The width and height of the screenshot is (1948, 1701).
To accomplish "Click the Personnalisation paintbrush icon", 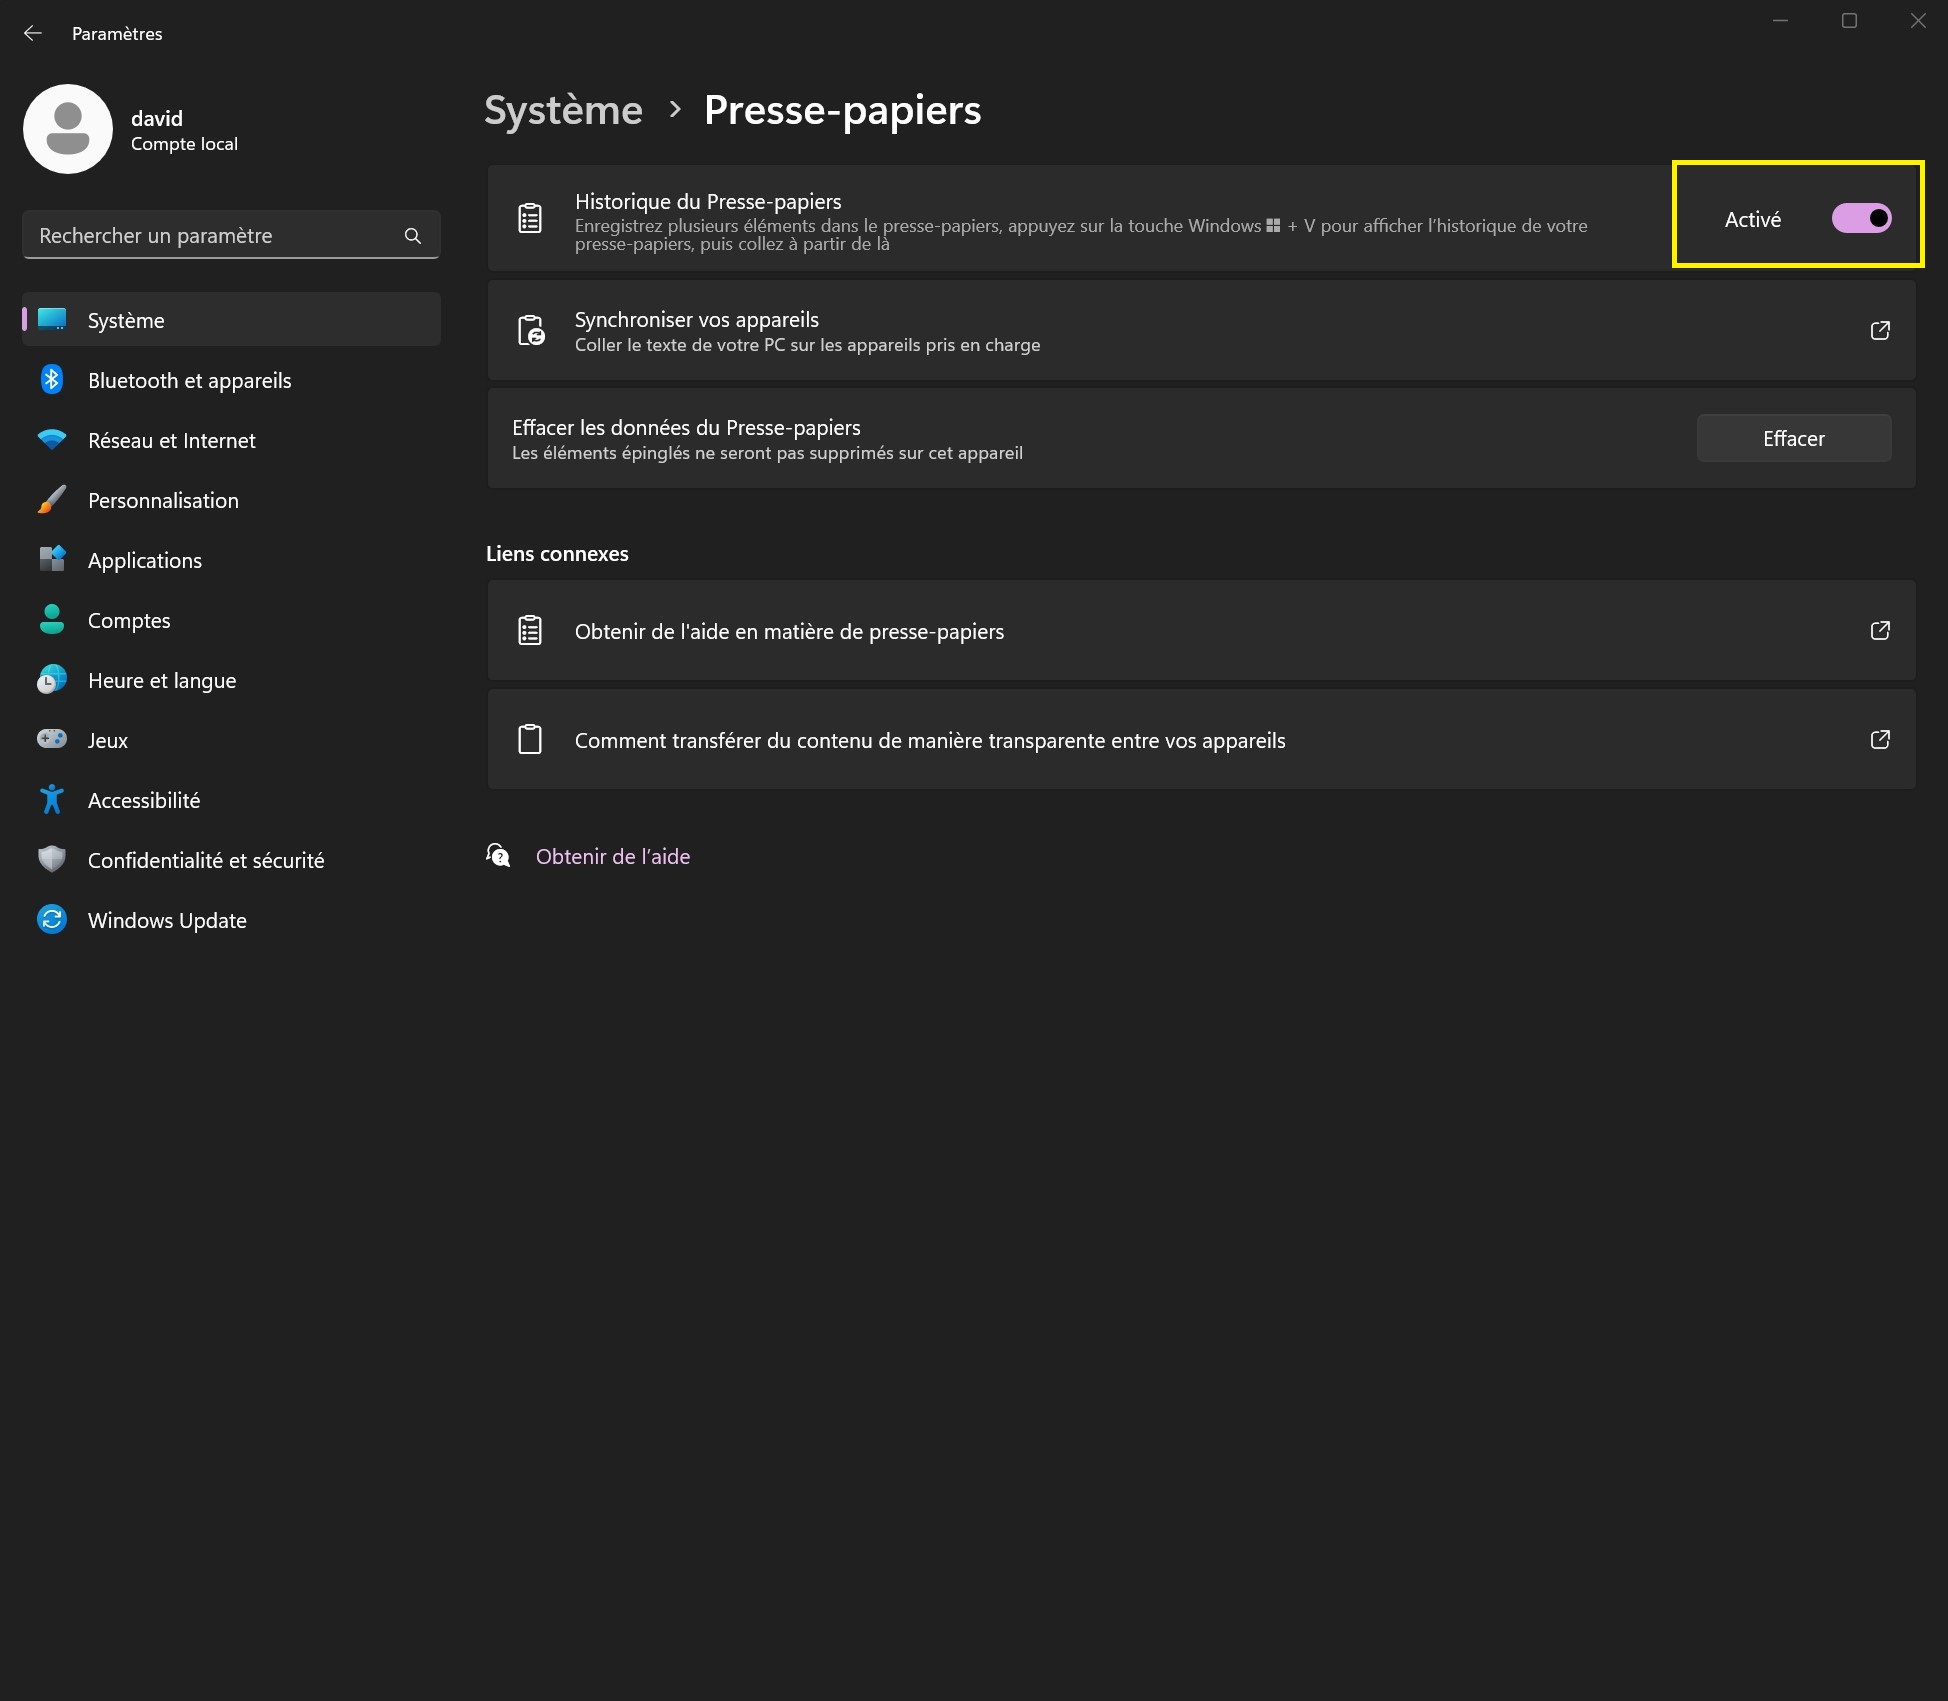I will [x=52, y=500].
